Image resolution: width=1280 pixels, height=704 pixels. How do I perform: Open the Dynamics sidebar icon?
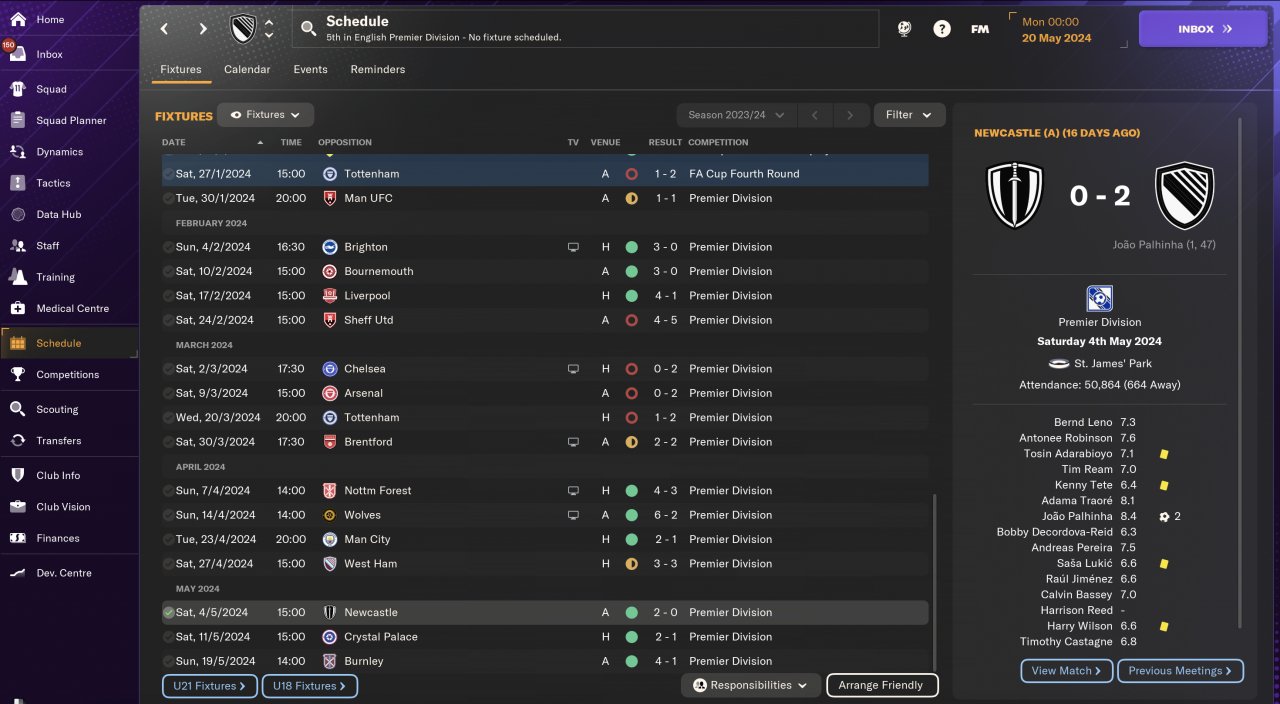pyautogui.click(x=17, y=152)
